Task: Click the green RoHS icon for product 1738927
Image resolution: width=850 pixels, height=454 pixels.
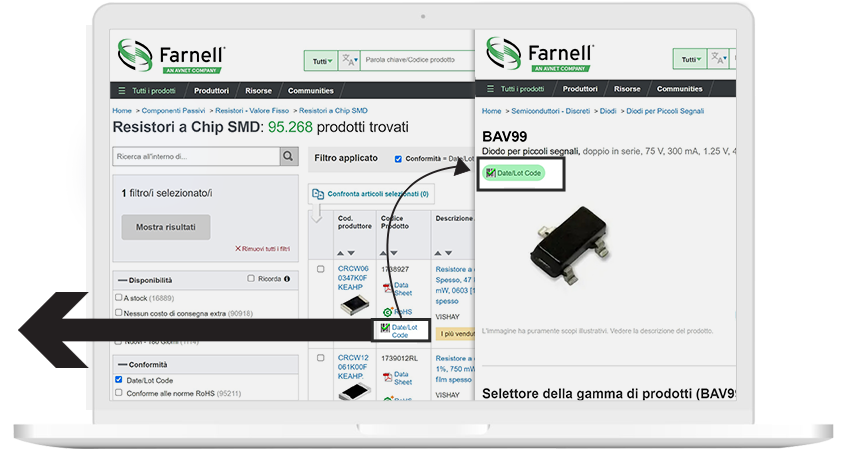Action: [388, 312]
